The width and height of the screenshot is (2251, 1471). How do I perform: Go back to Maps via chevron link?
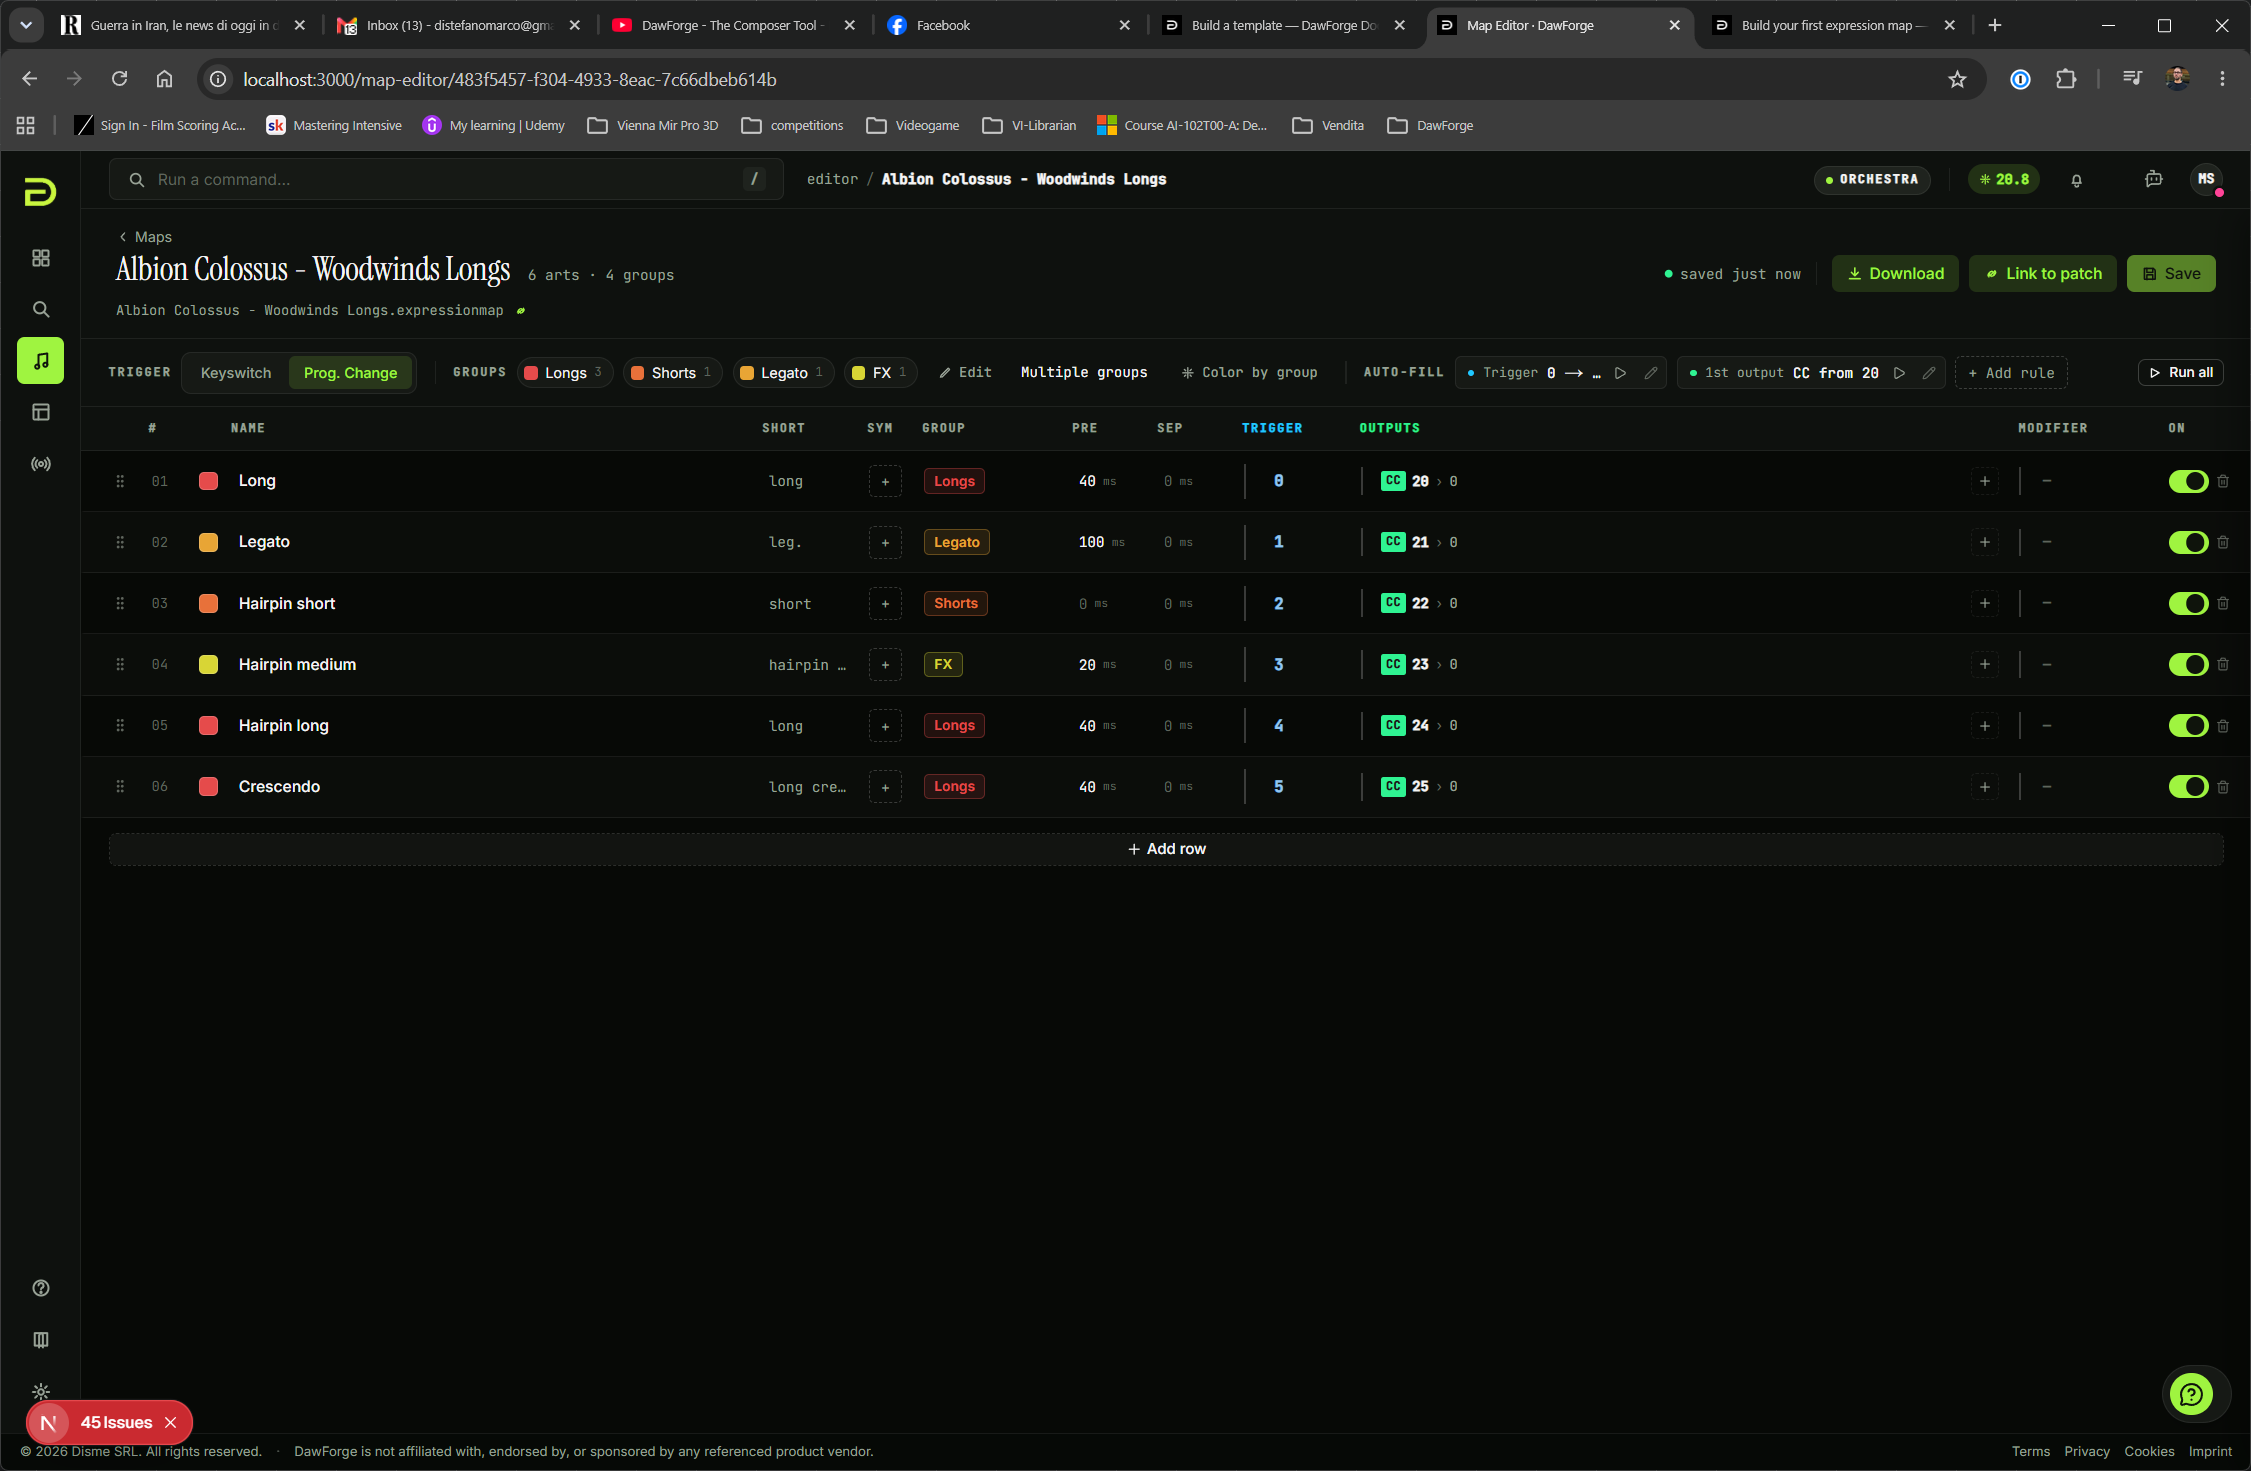[145, 237]
